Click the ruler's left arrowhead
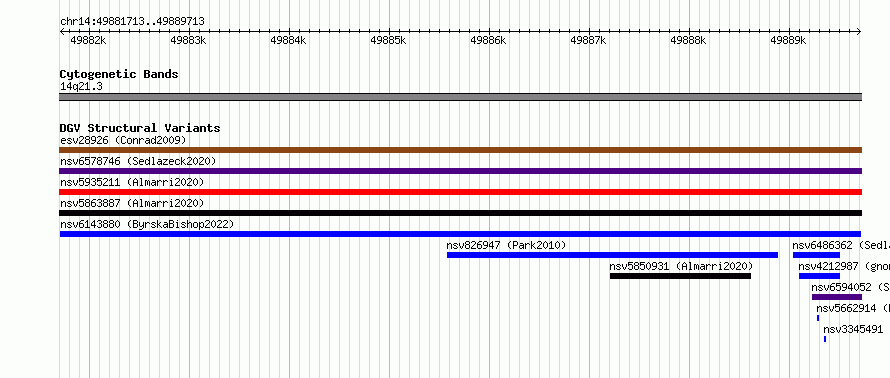The width and height of the screenshot is (890, 378). point(62,31)
